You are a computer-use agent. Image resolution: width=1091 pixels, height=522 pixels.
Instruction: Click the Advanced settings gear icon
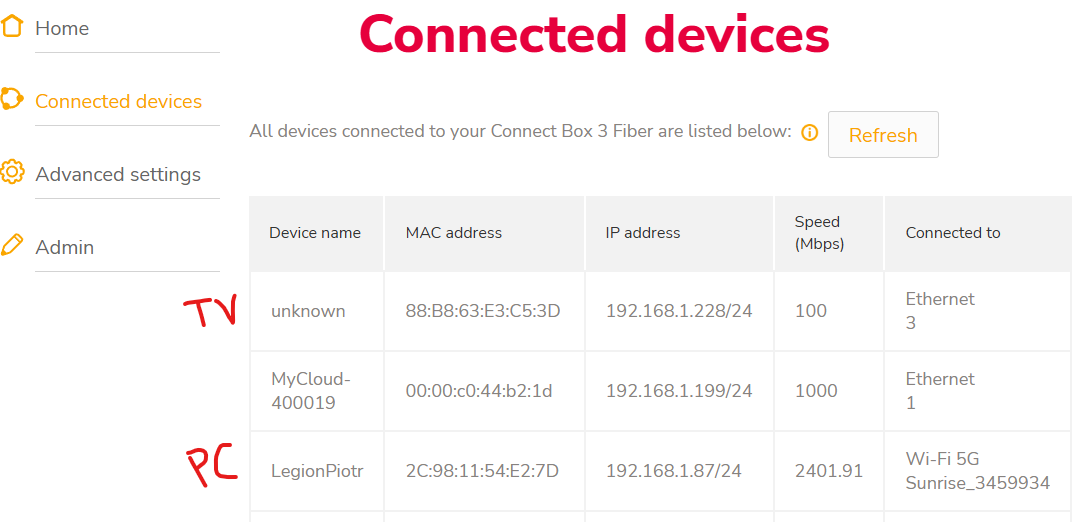(x=12, y=172)
